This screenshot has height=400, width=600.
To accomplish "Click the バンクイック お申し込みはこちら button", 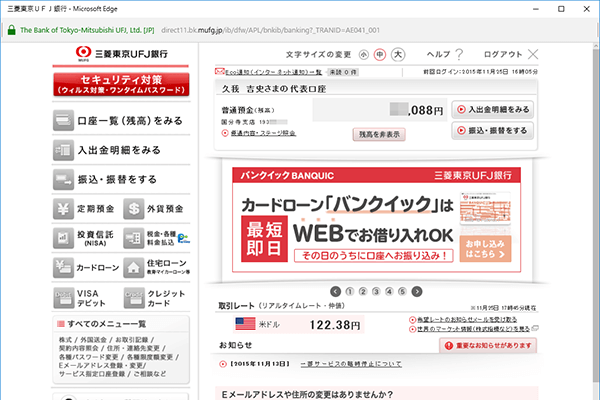I will click(x=485, y=248).
